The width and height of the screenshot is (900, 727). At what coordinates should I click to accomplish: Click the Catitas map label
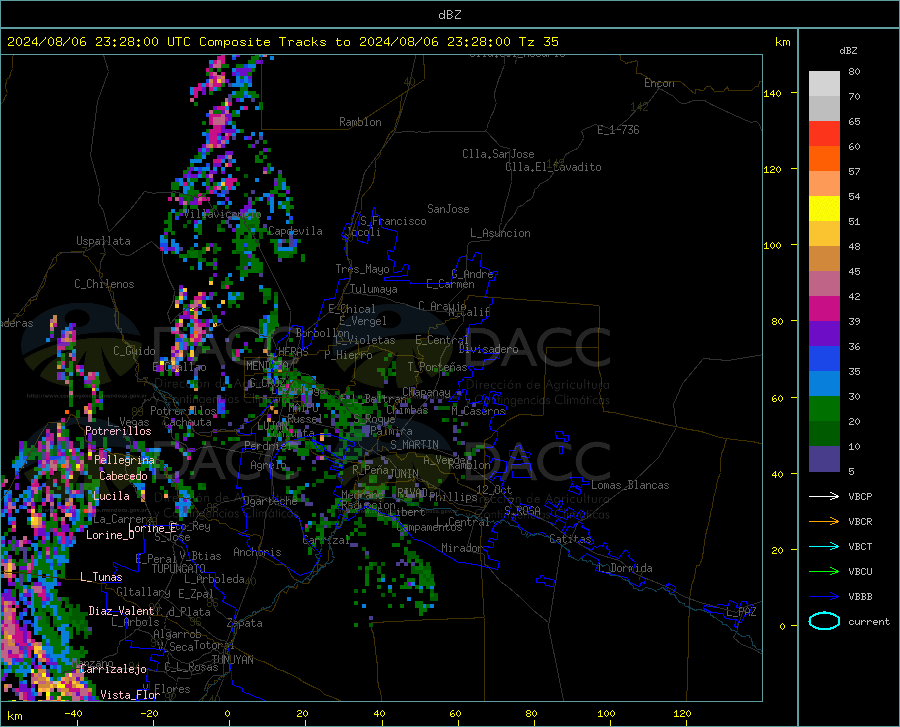(571, 539)
